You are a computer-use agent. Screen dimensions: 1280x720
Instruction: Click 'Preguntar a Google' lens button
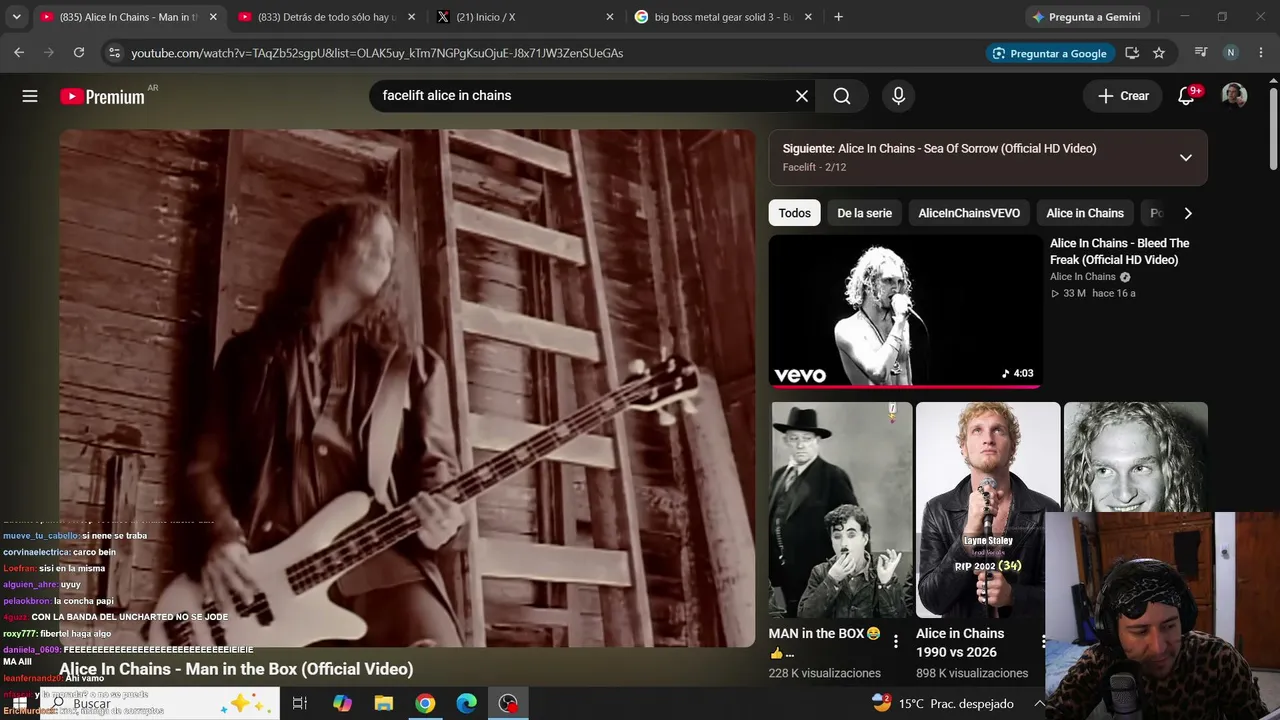(x=1049, y=53)
